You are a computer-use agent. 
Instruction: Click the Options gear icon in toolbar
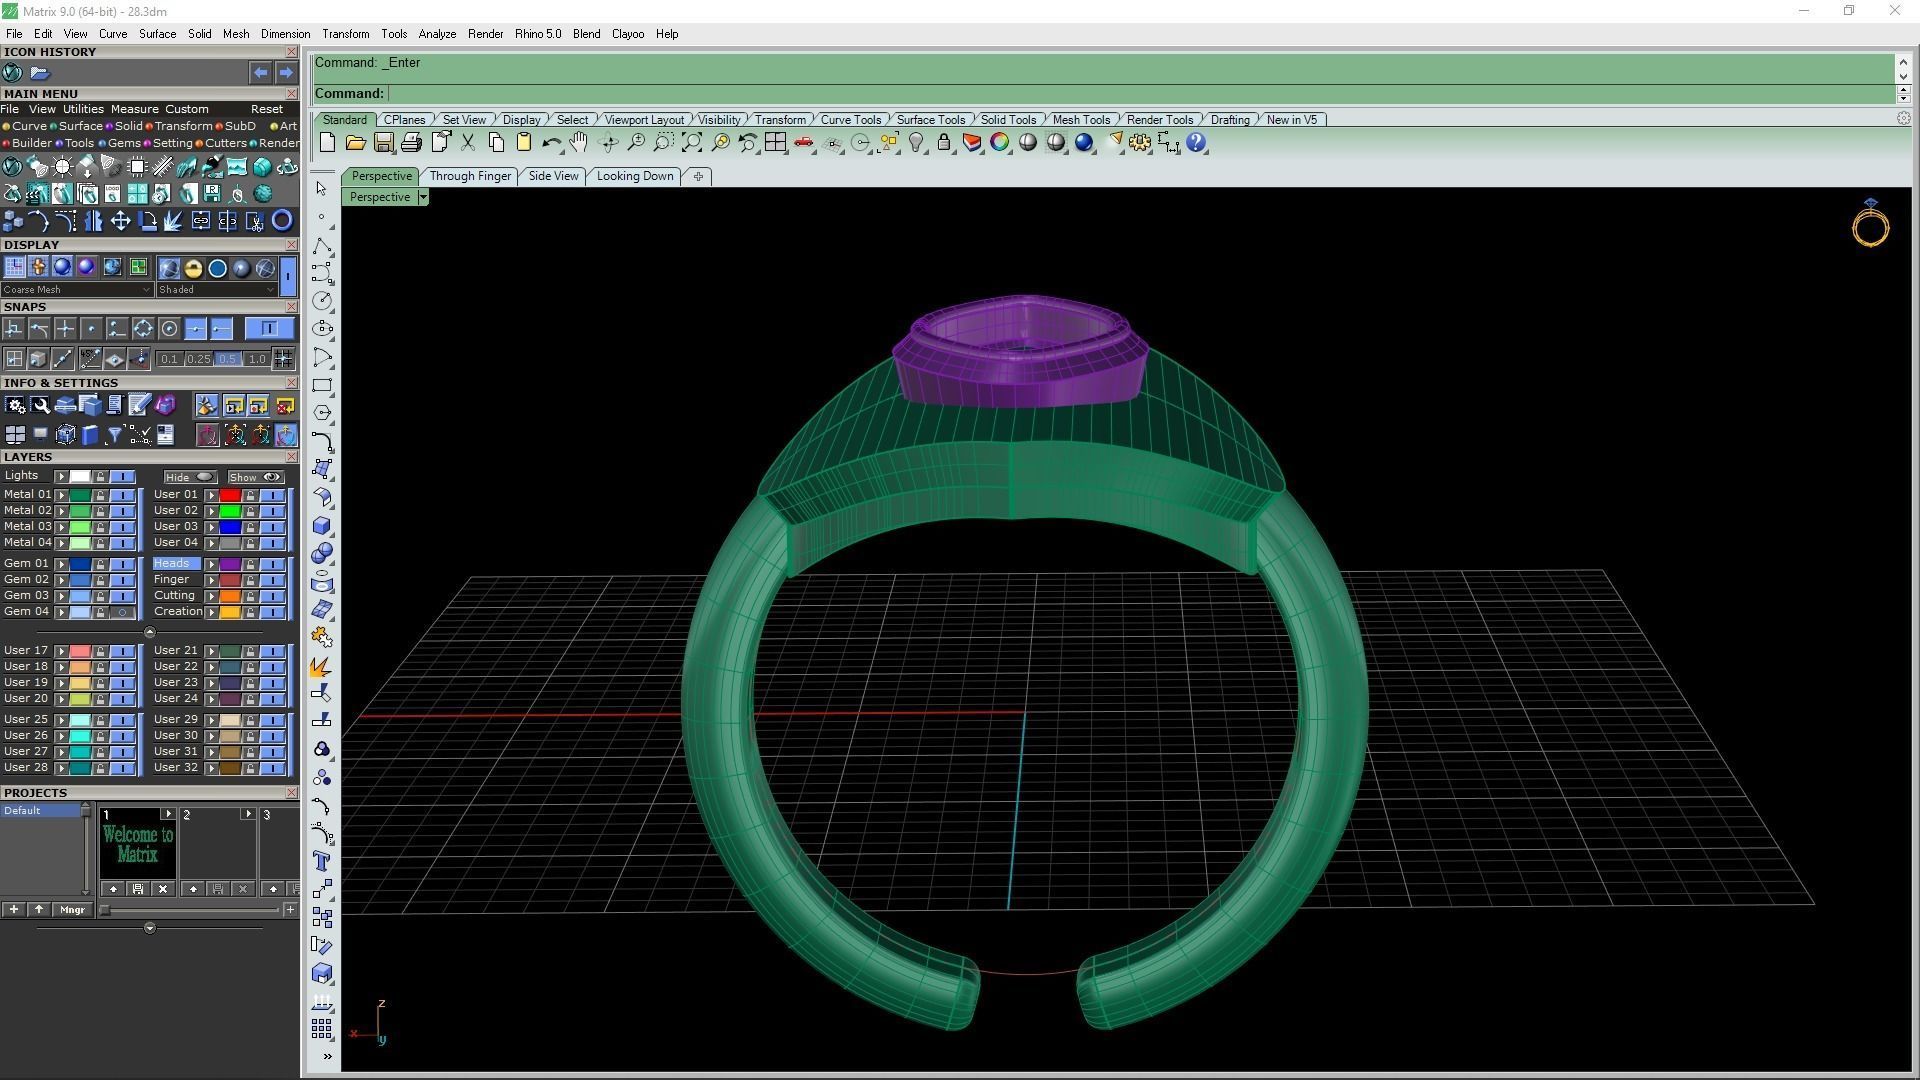(x=1140, y=143)
